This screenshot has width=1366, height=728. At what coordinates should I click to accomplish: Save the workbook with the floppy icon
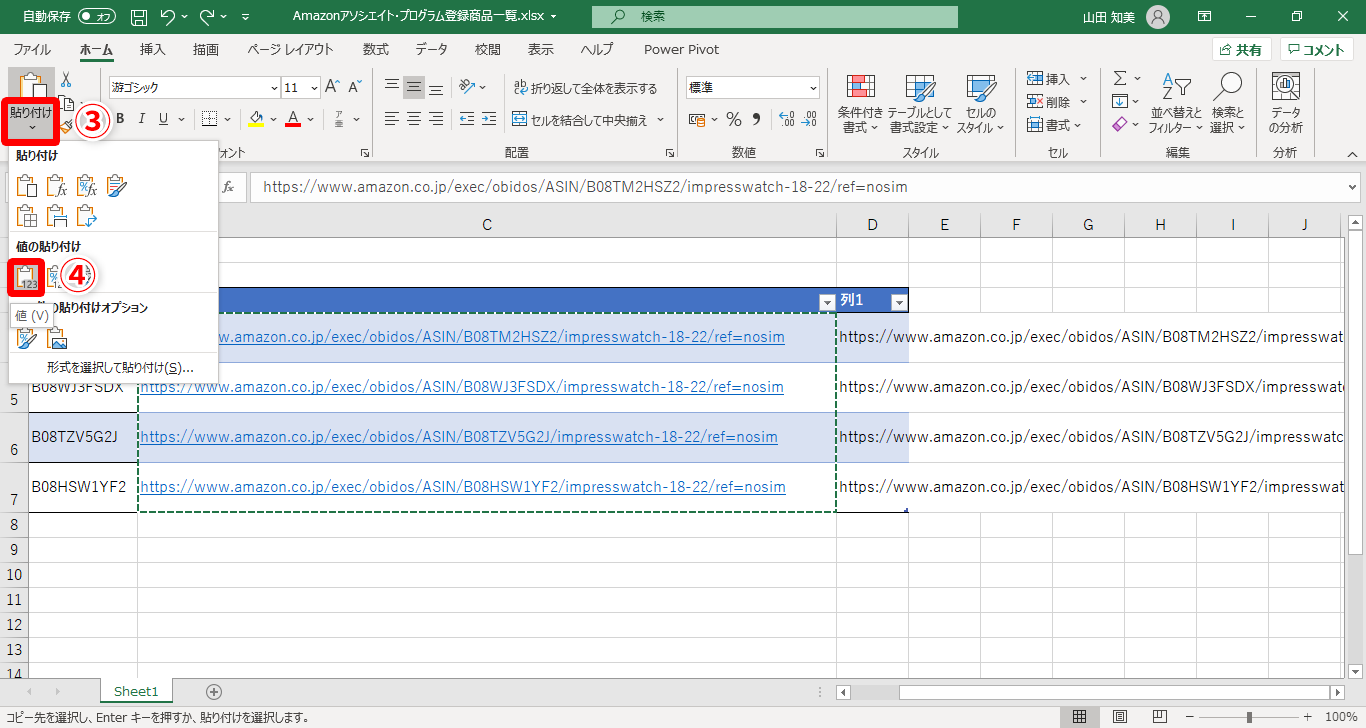[x=139, y=17]
